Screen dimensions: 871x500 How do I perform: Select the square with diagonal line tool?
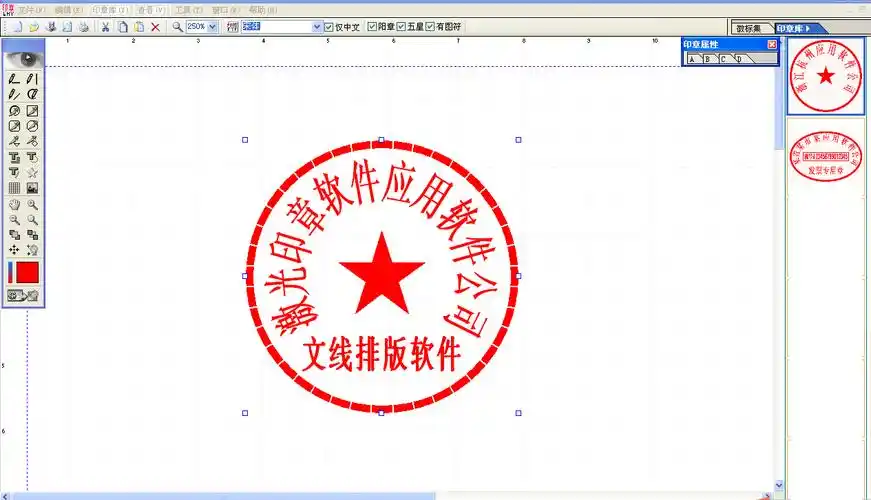[32, 111]
